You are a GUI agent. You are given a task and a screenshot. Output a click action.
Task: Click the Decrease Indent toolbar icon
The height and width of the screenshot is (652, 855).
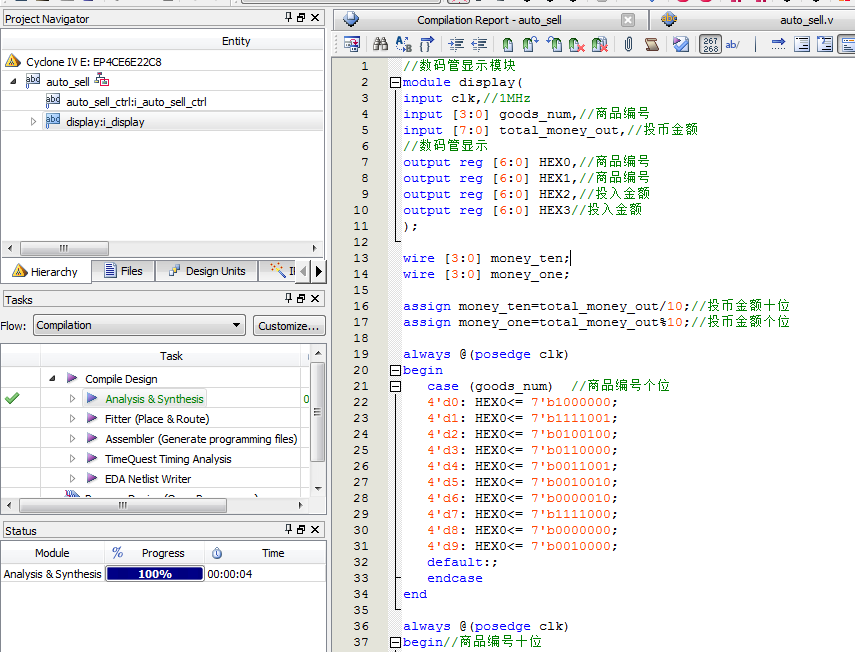(479, 44)
